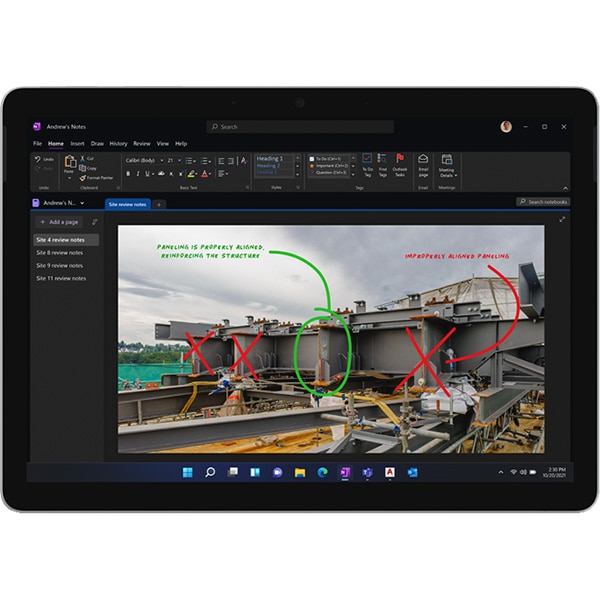Screen dimensions: 600x600
Task: Select the Format Painter tool
Action: [x=98, y=177]
